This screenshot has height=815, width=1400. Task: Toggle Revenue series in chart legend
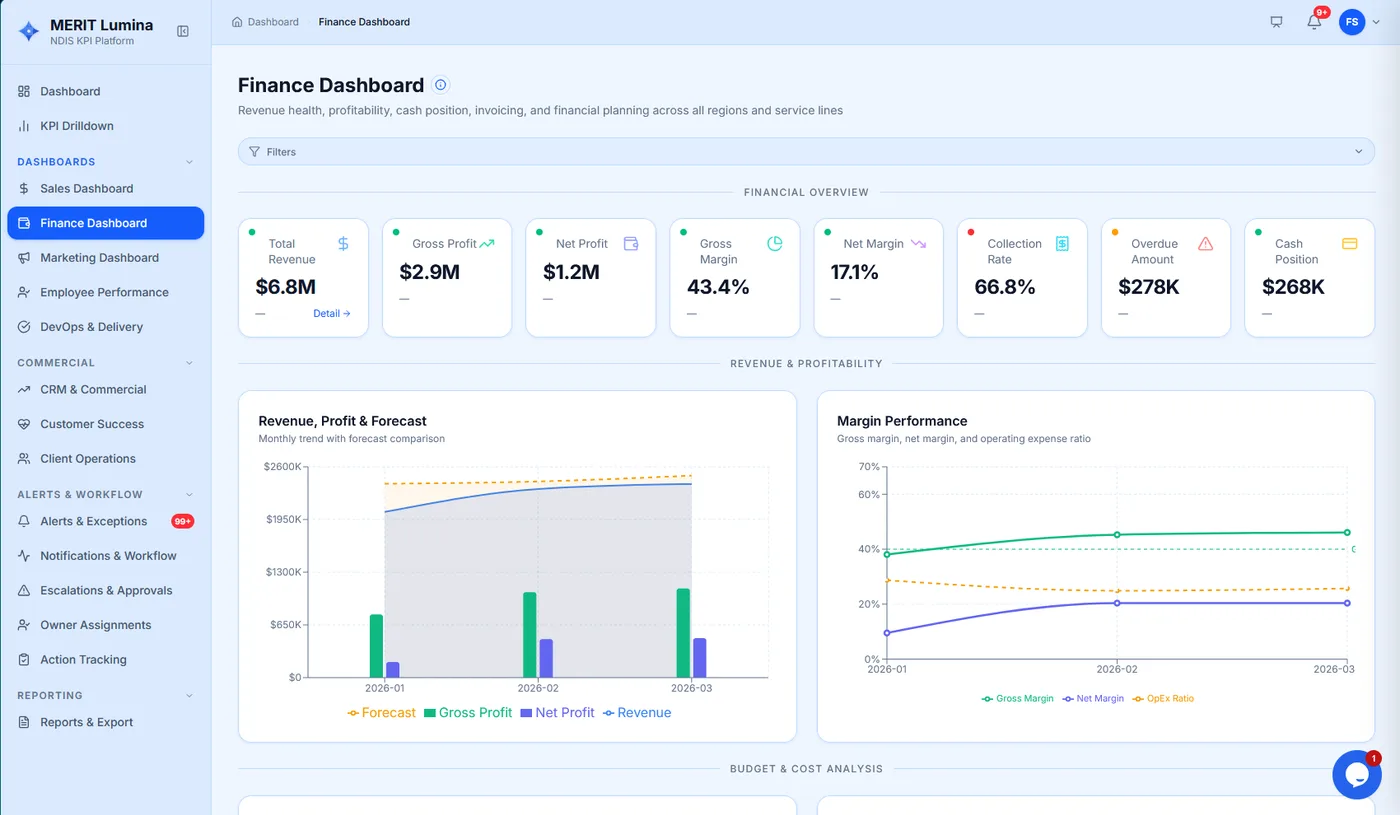[637, 713]
